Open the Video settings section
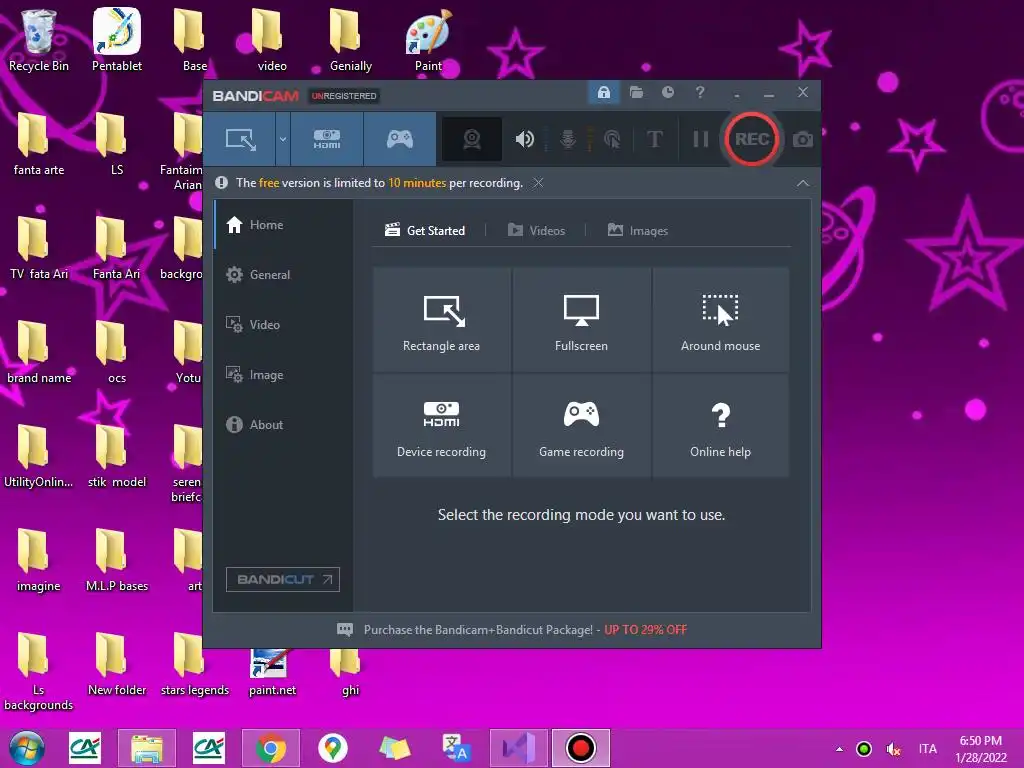The height and width of the screenshot is (768, 1024). (x=283, y=325)
